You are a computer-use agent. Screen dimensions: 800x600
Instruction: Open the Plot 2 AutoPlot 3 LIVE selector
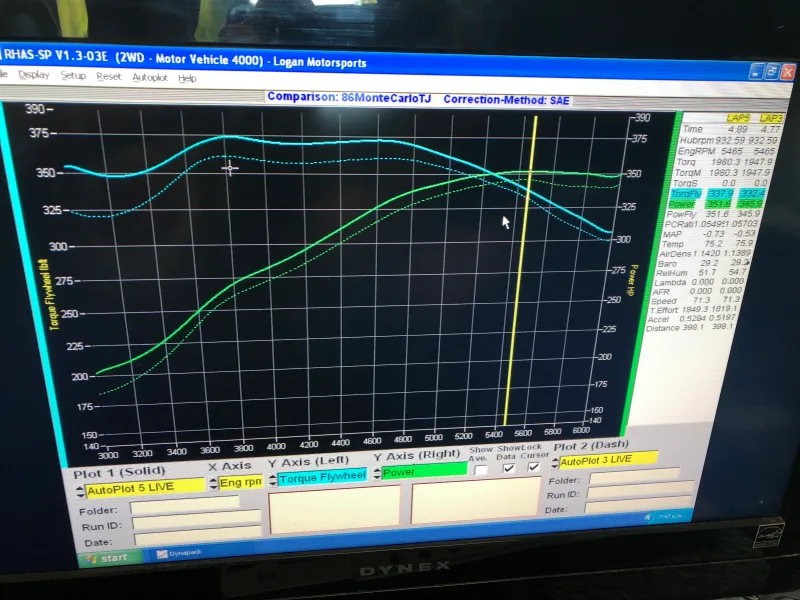[x=608, y=460]
